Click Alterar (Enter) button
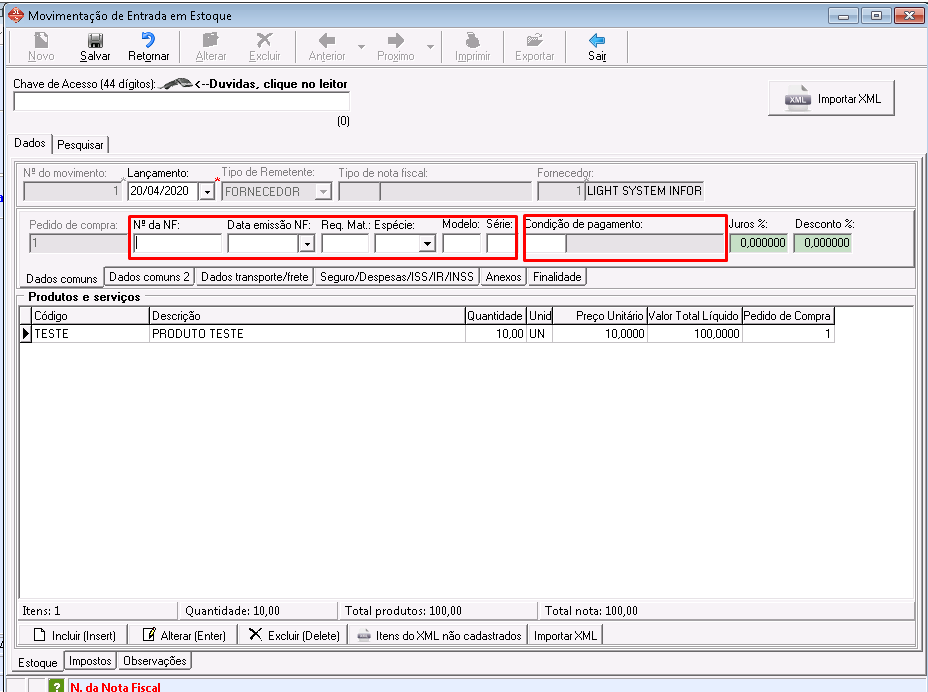The width and height of the screenshot is (928, 692). [x=183, y=635]
